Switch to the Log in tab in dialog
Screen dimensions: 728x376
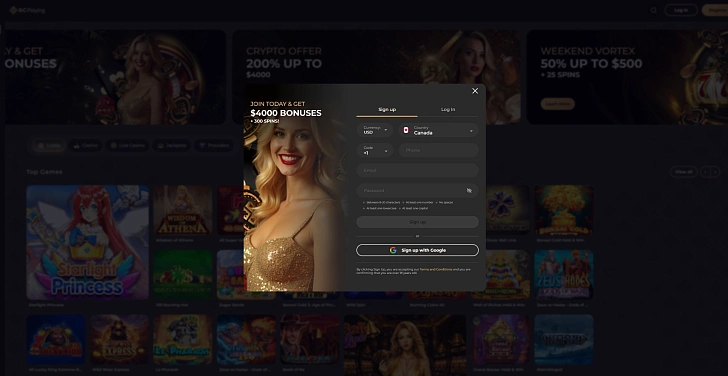pyautogui.click(x=448, y=110)
